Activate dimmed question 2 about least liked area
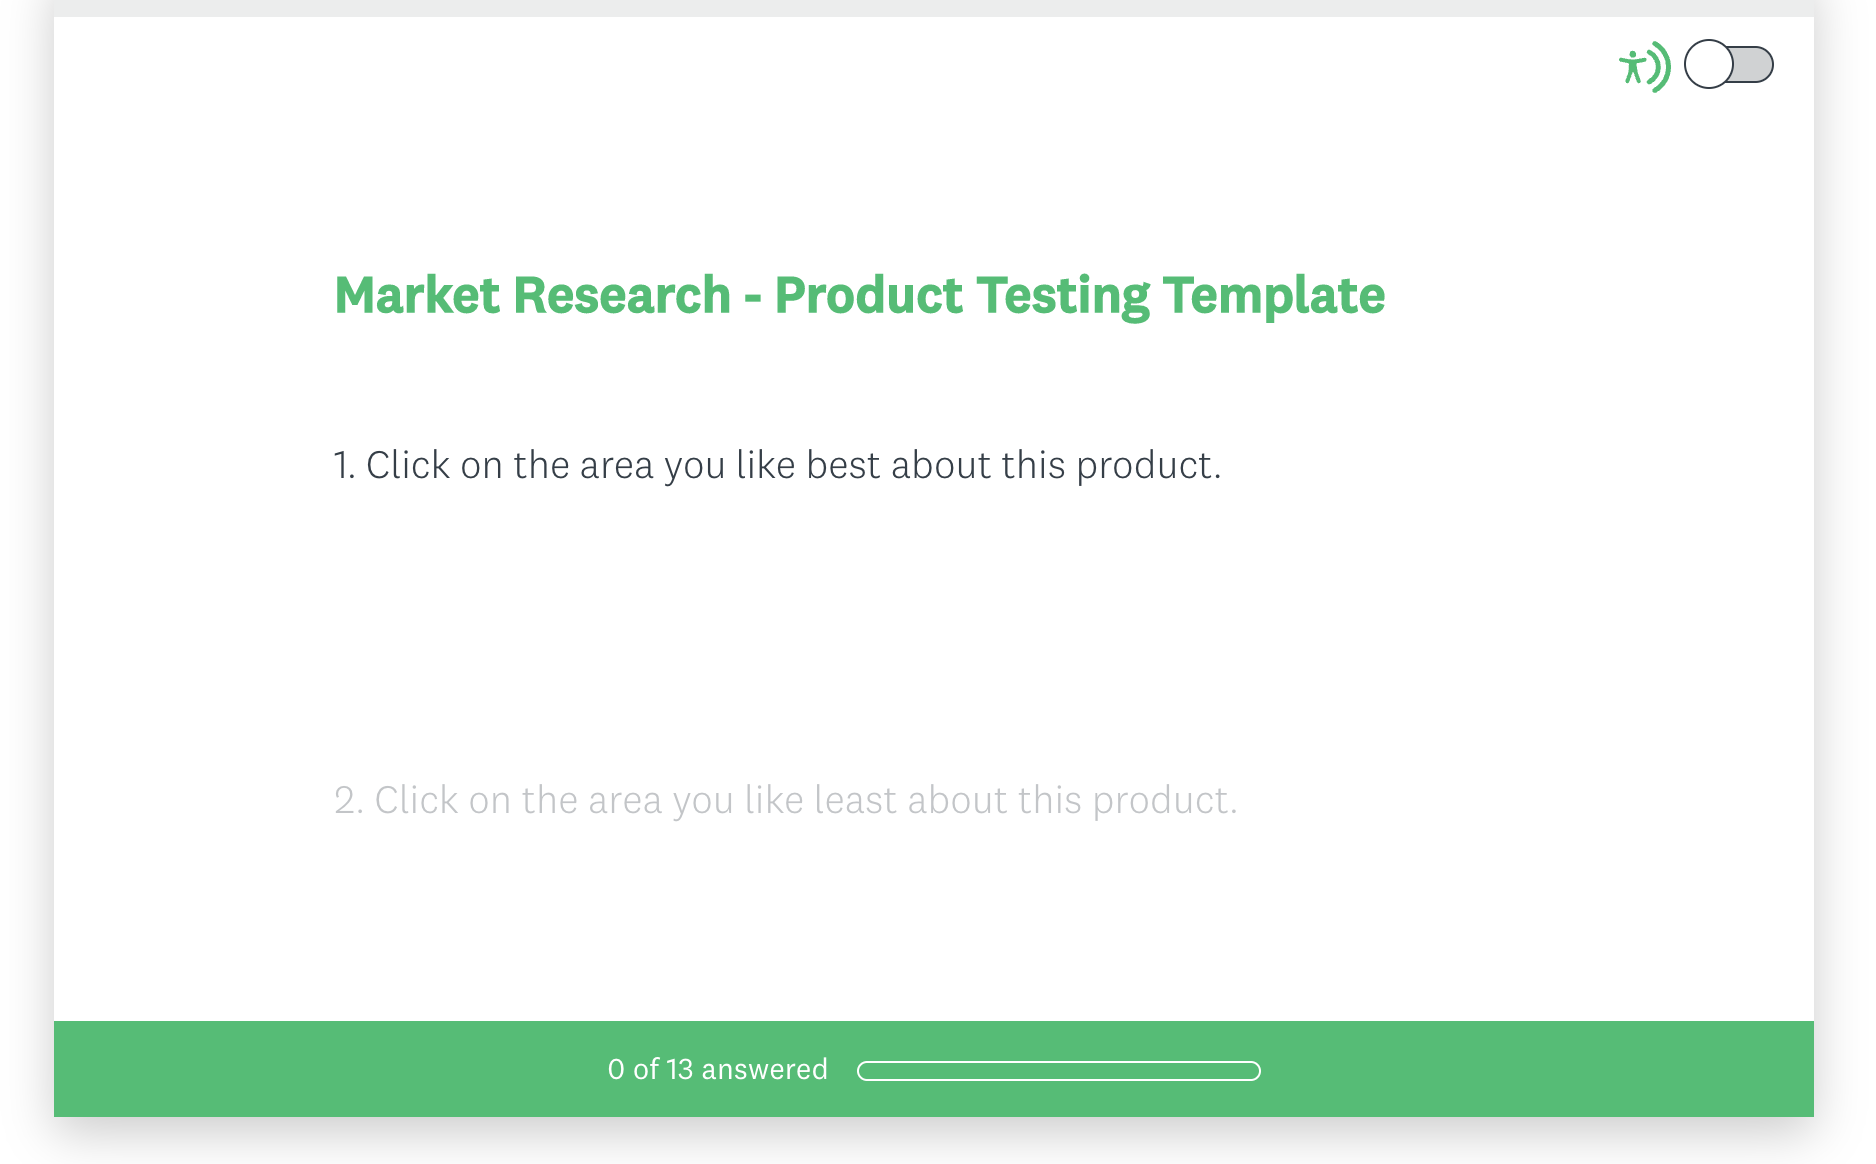Viewport: 1876px width, 1164px height. (785, 800)
